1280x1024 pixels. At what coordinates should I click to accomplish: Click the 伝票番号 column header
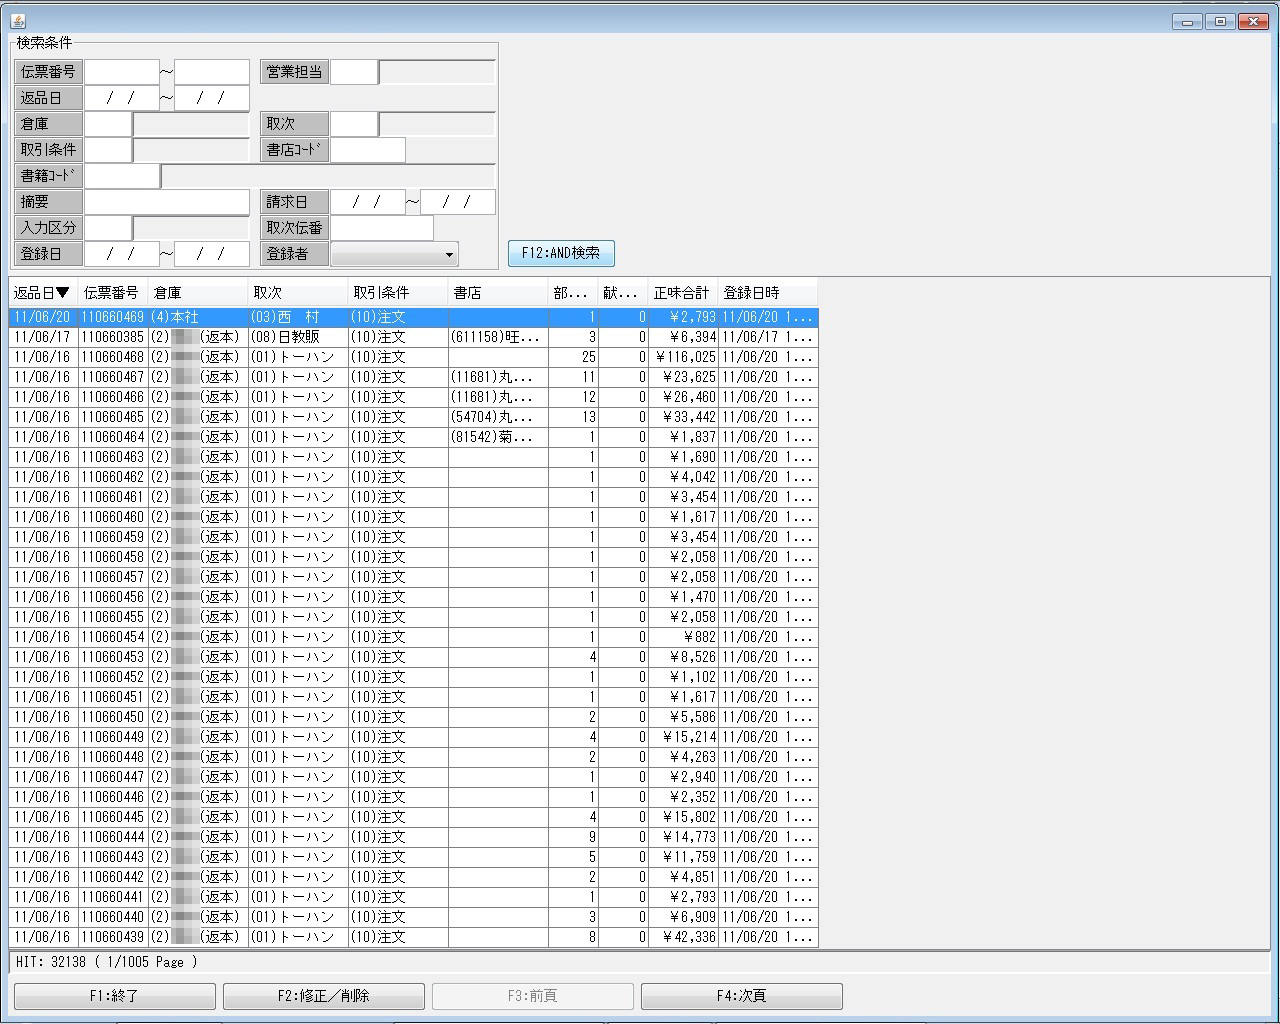112,293
